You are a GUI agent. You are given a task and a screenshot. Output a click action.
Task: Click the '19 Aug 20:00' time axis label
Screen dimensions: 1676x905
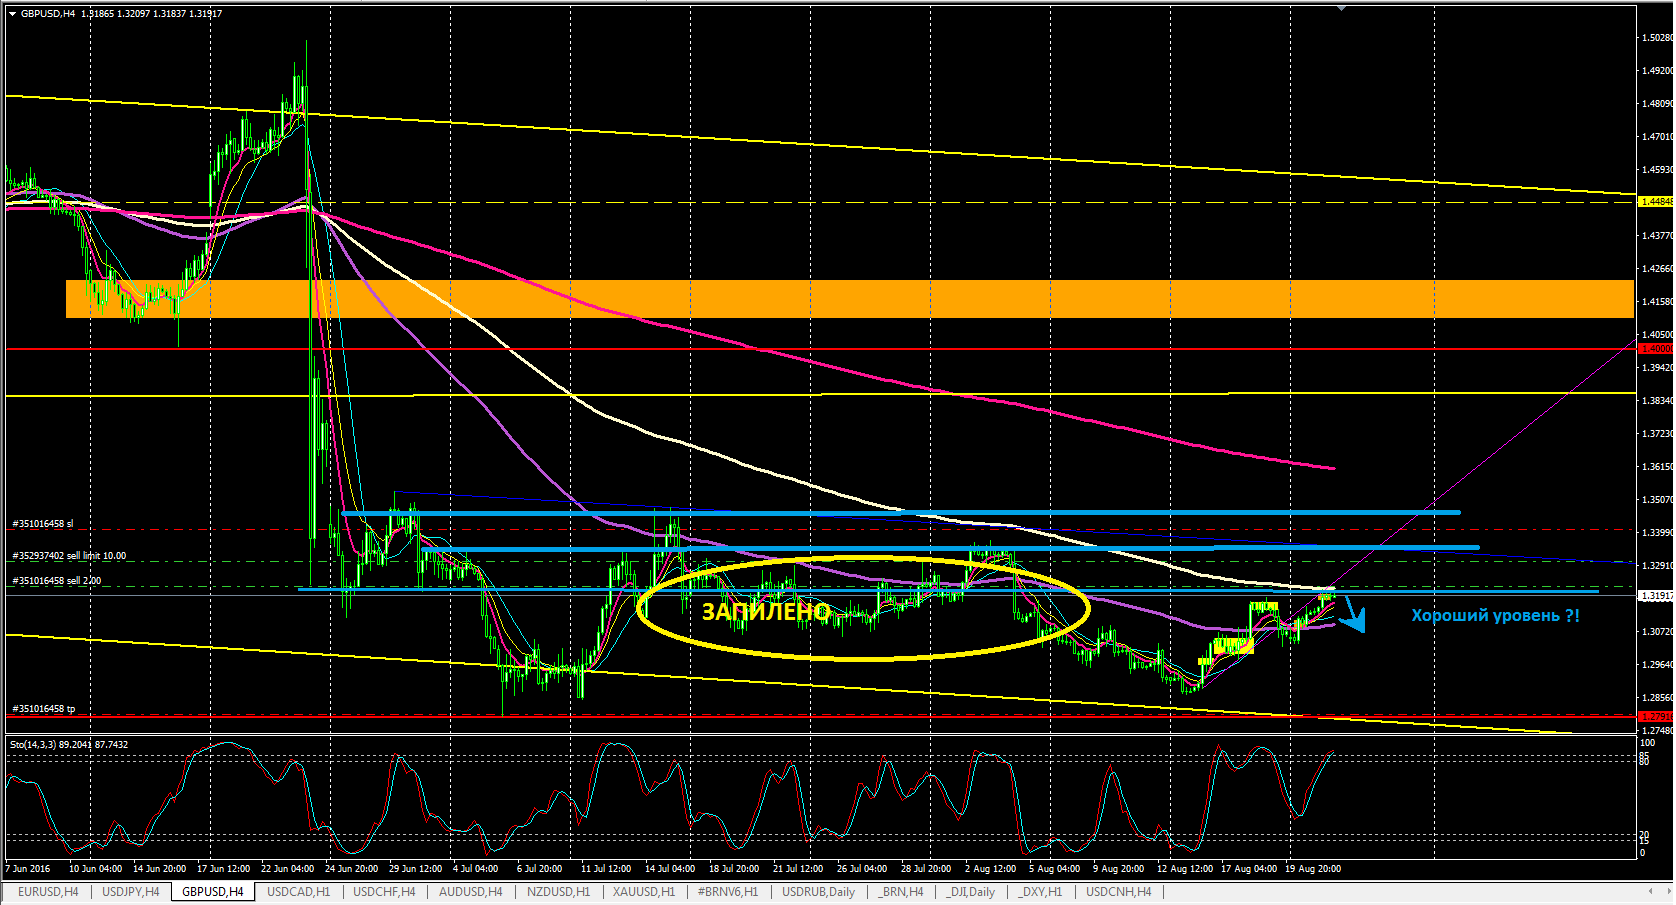pos(1313,868)
